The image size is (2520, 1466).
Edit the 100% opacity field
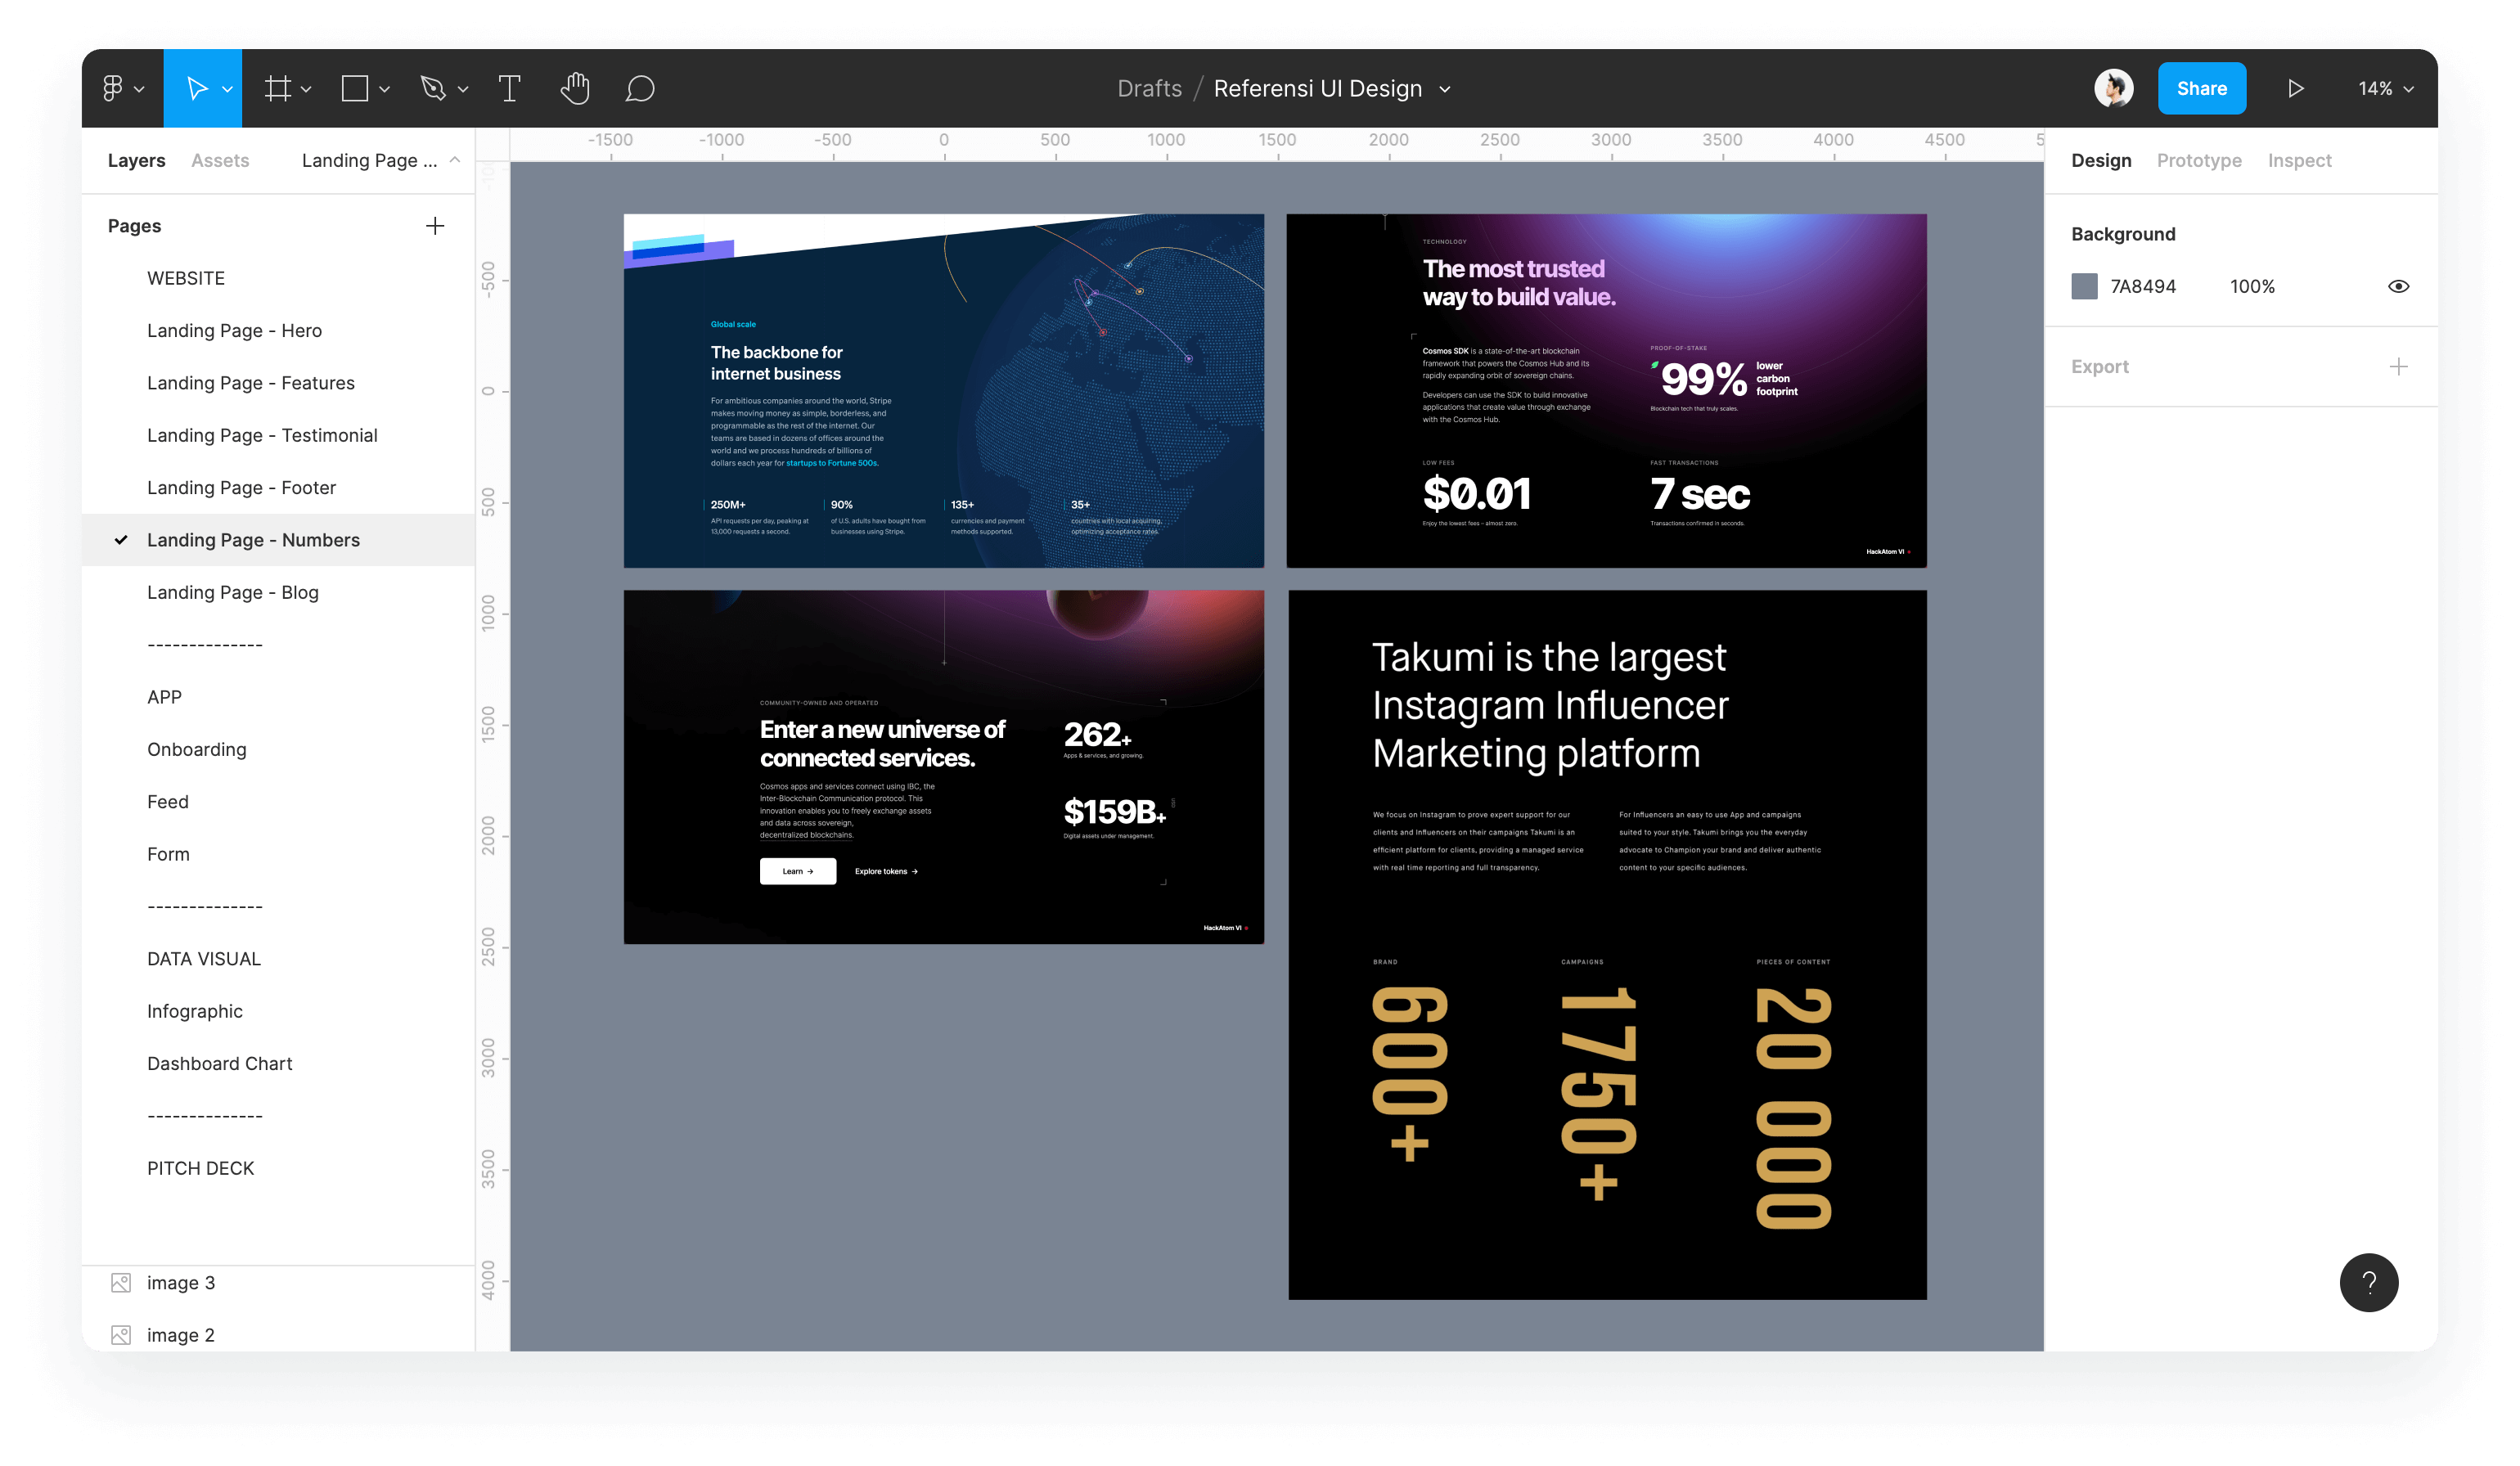tap(2251, 286)
